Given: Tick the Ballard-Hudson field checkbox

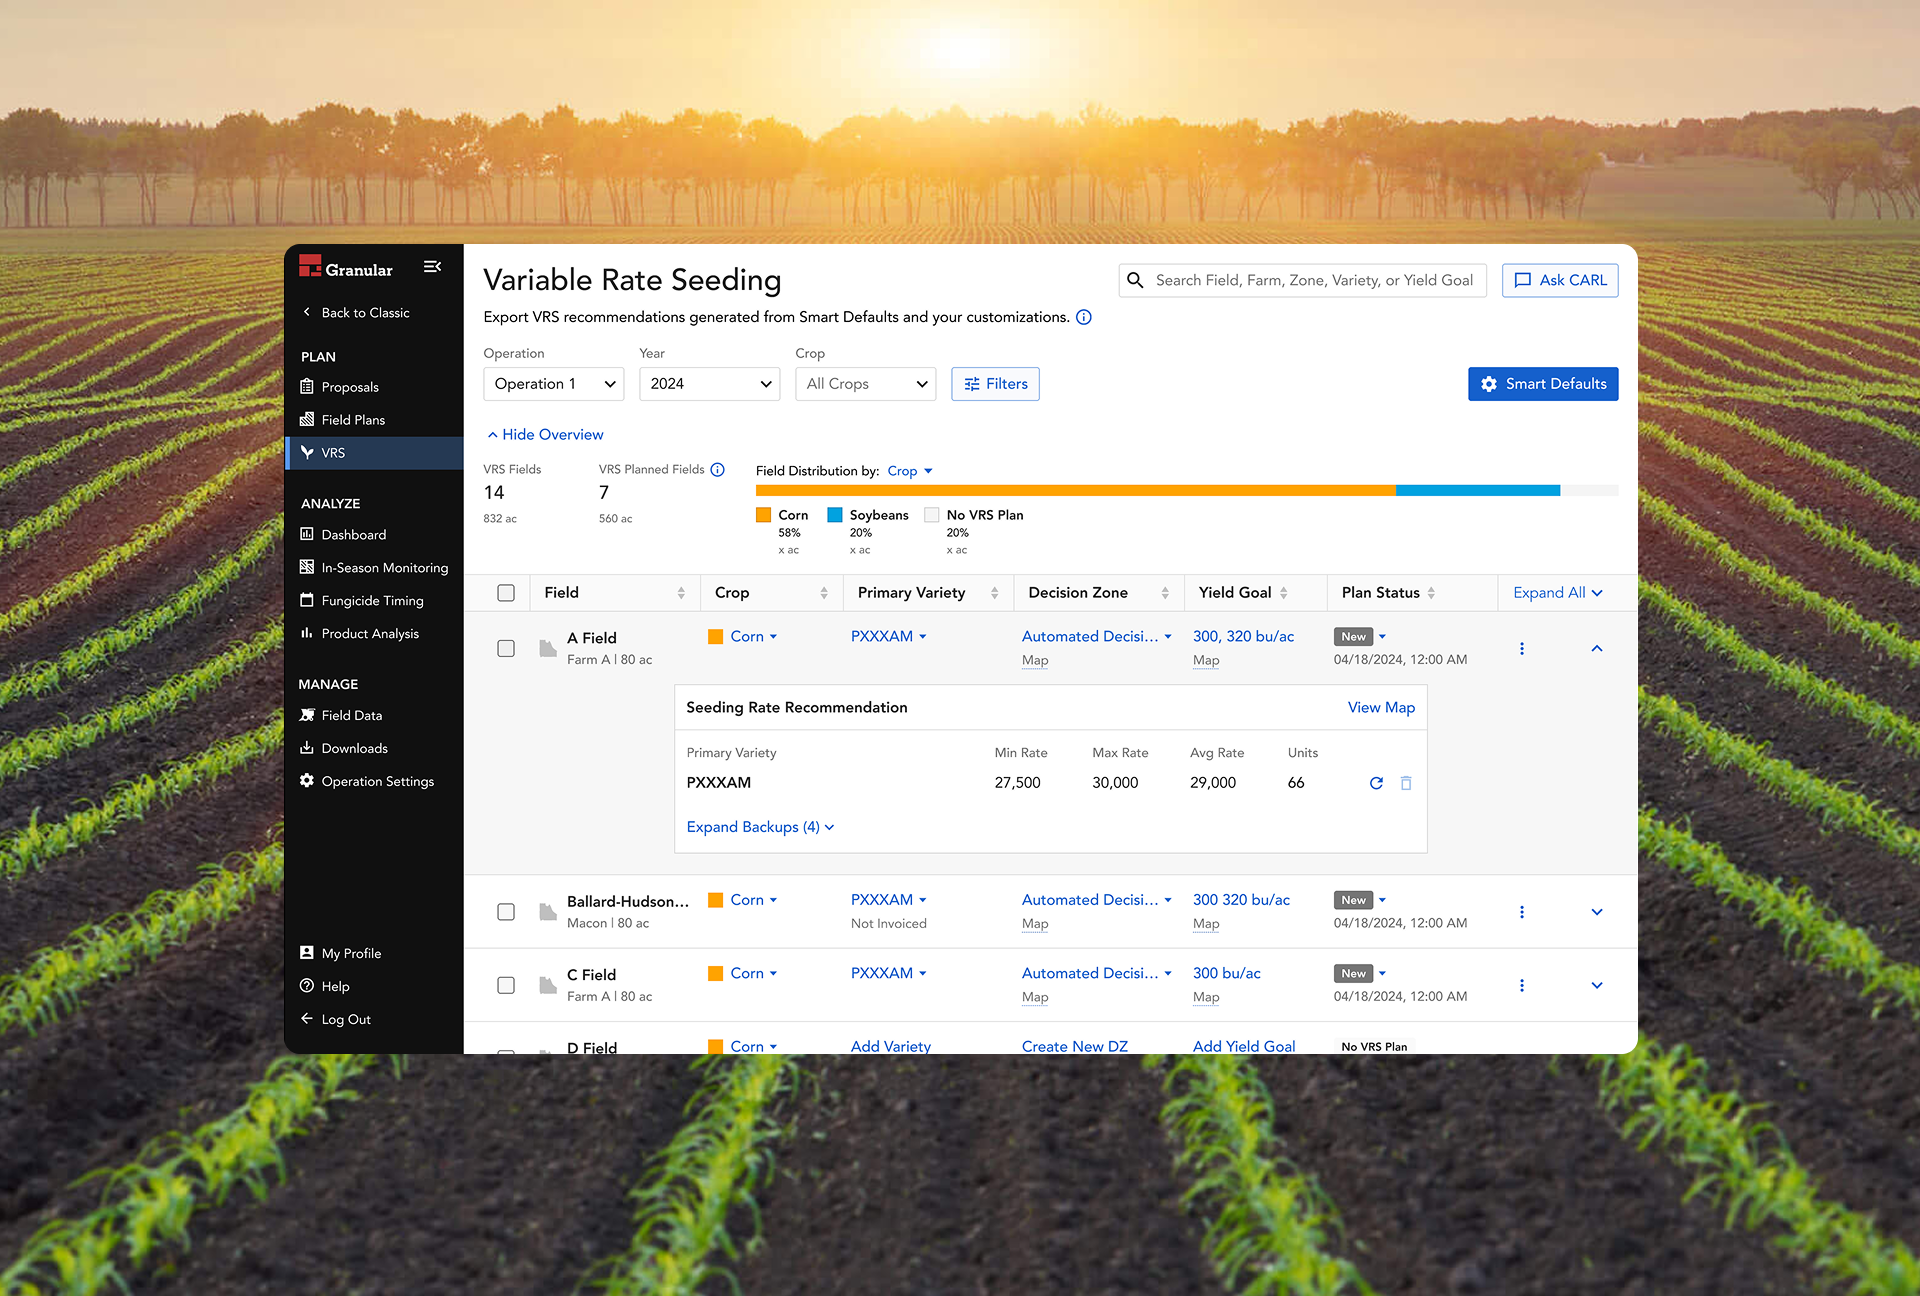Looking at the screenshot, I should click(x=506, y=912).
